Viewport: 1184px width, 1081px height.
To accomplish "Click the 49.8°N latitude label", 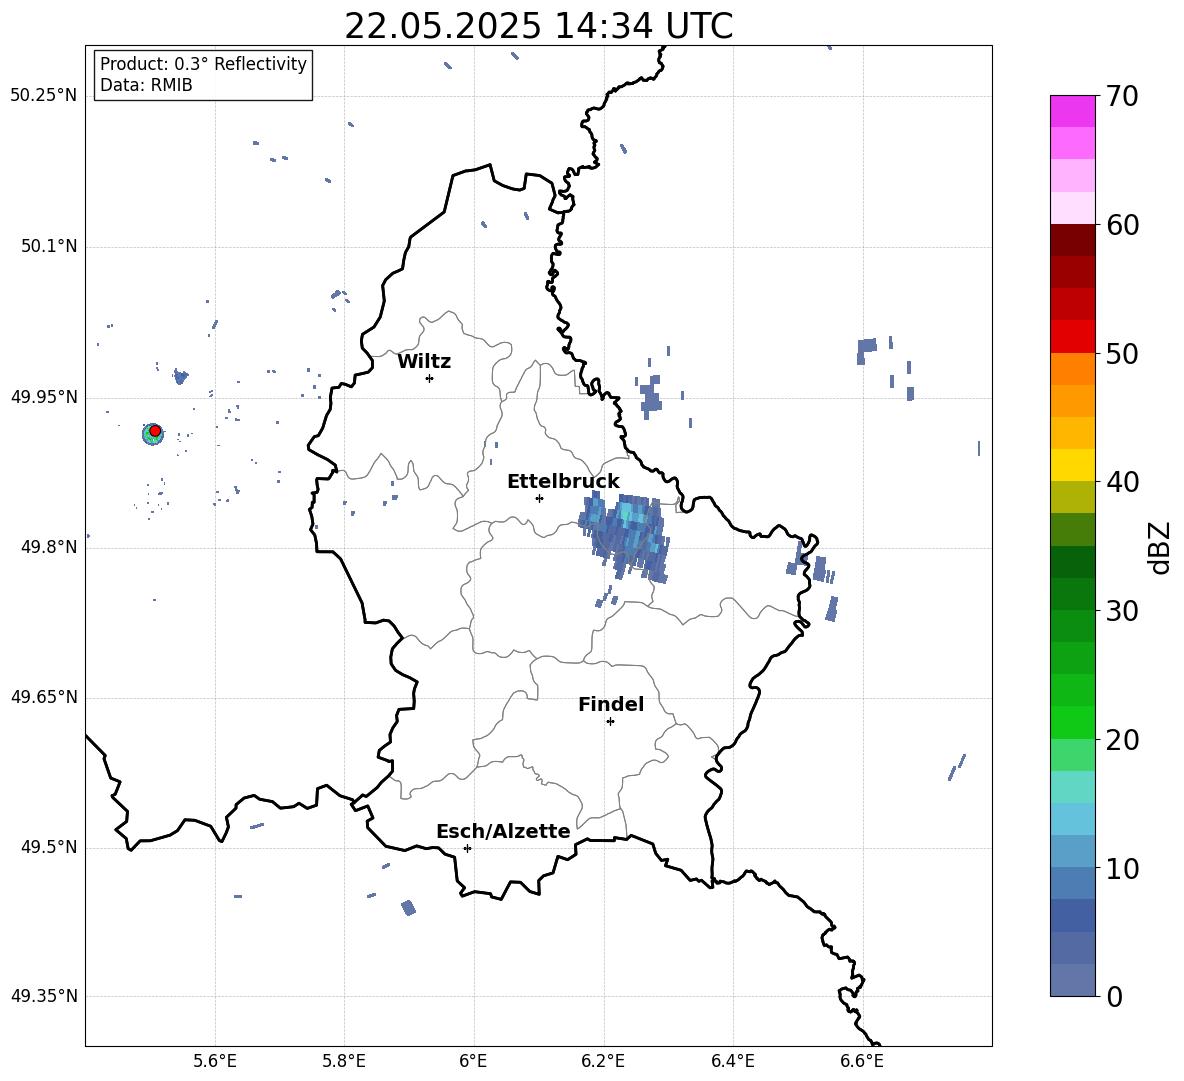I will [x=48, y=547].
